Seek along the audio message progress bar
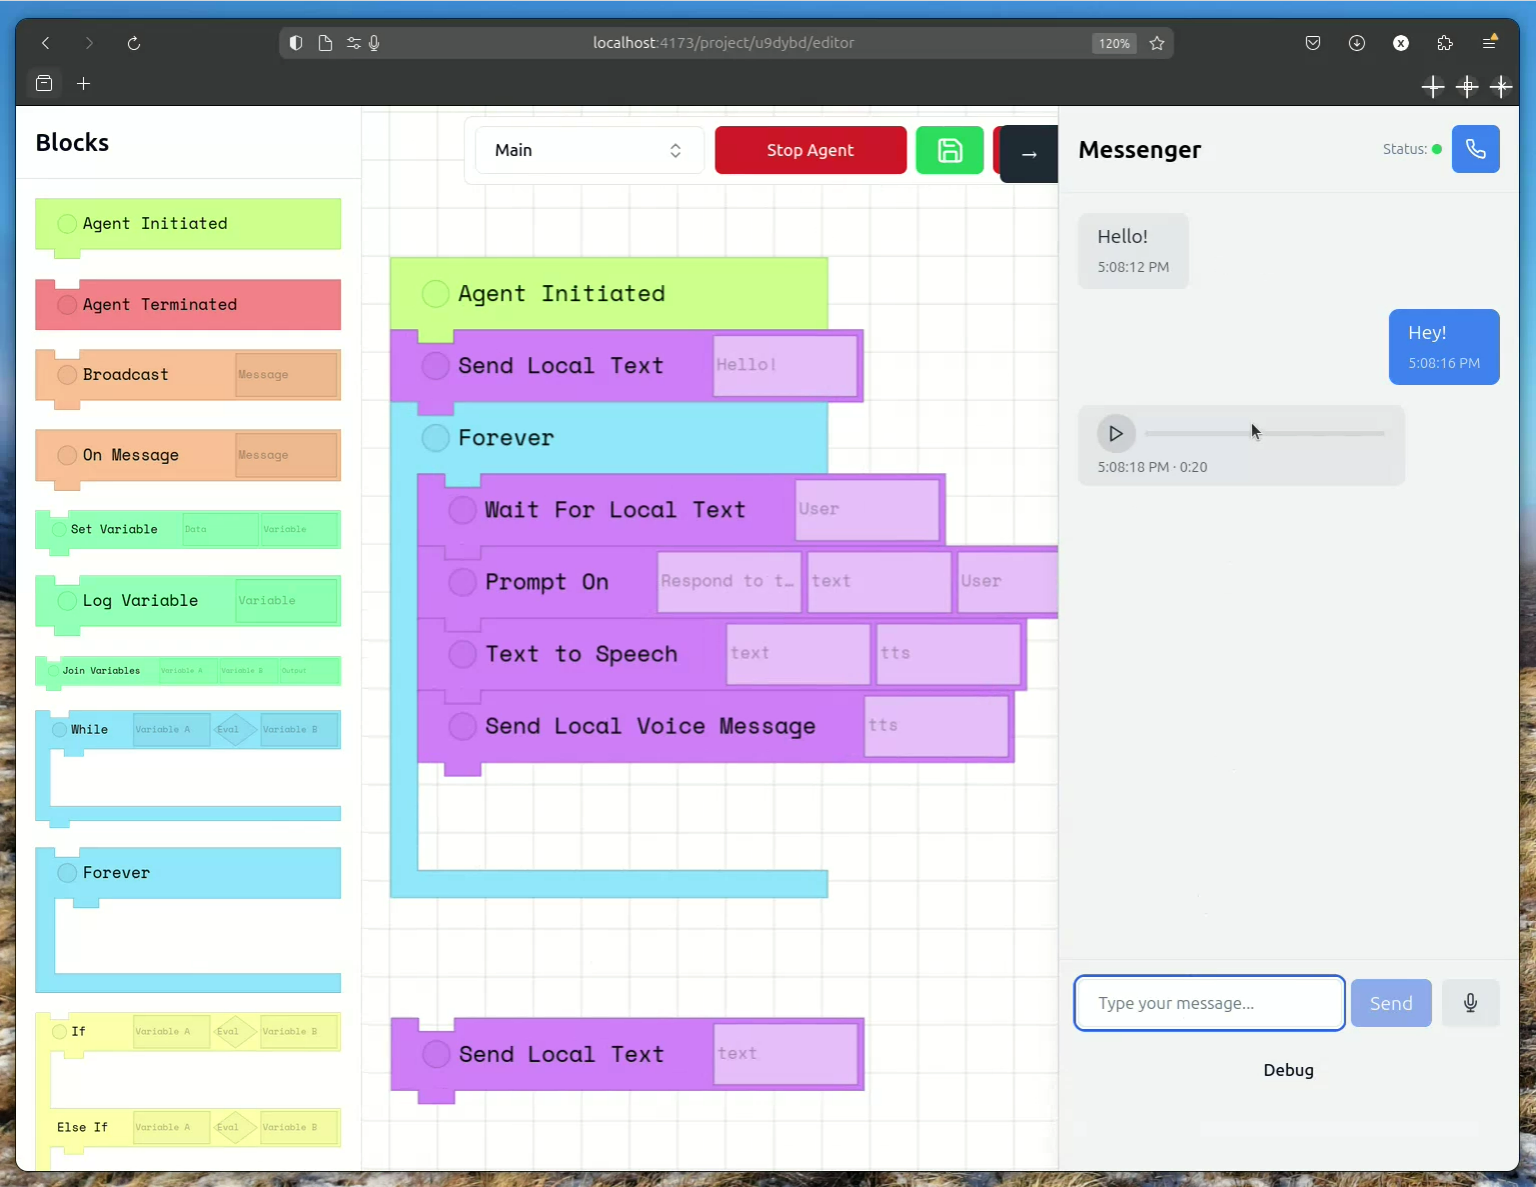 click(1264, 434)
